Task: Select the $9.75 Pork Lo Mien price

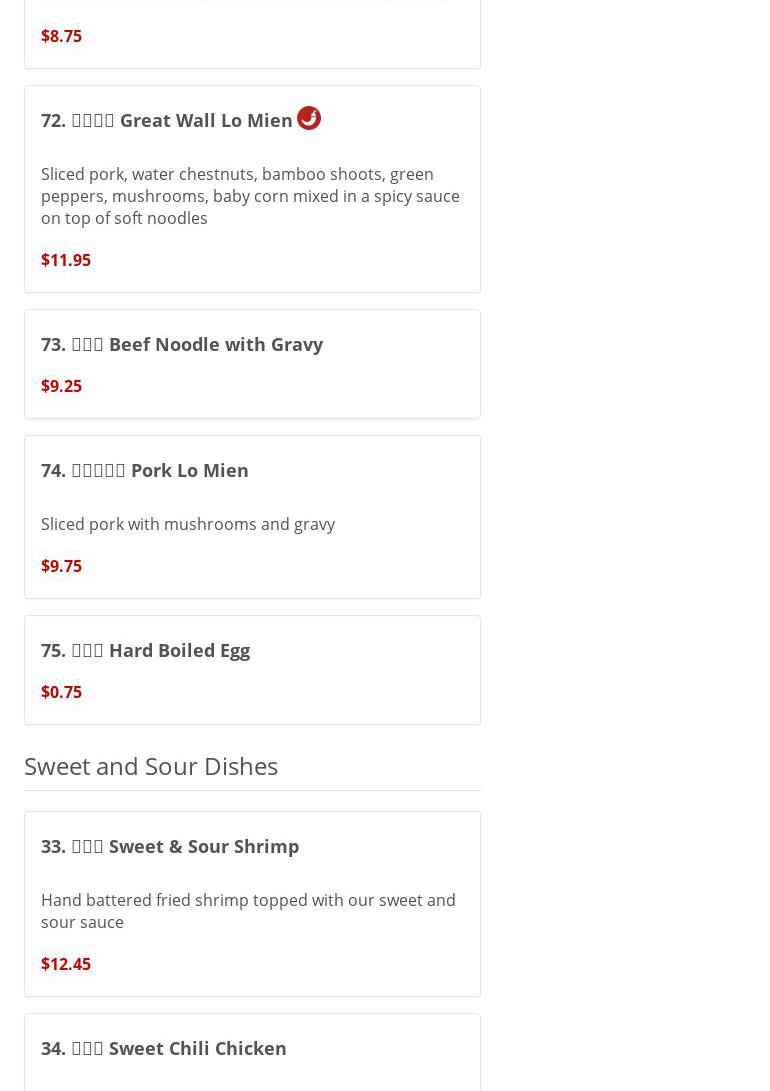Action: click(61, 566)
